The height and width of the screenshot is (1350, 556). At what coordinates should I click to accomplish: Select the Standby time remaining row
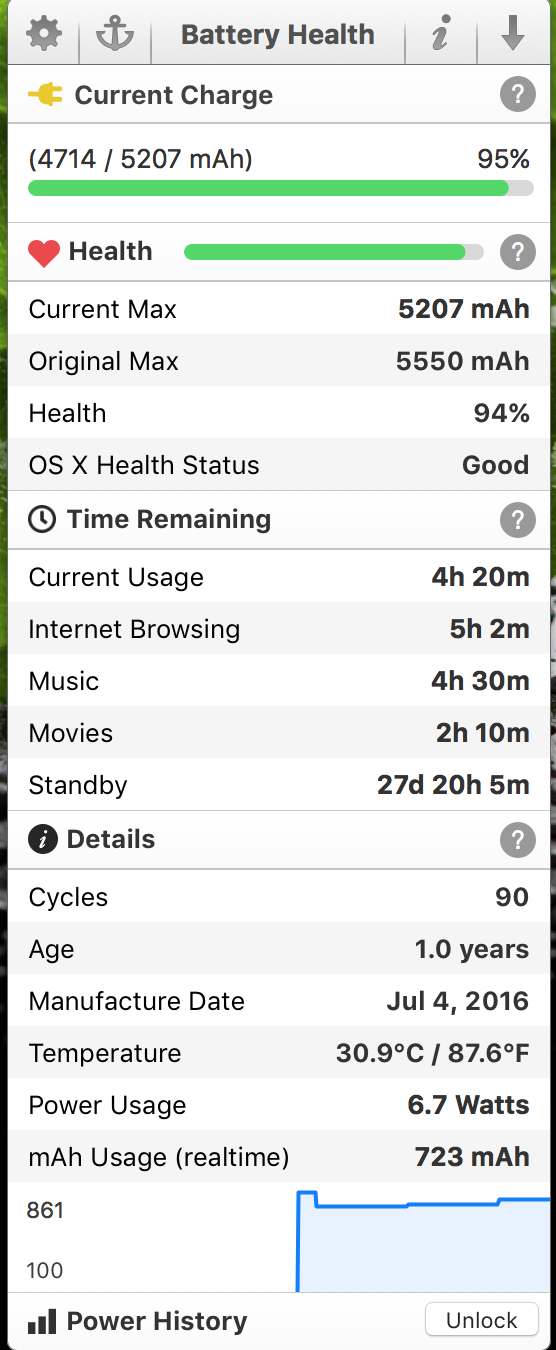pyautogui.click(x=279, y=785)
